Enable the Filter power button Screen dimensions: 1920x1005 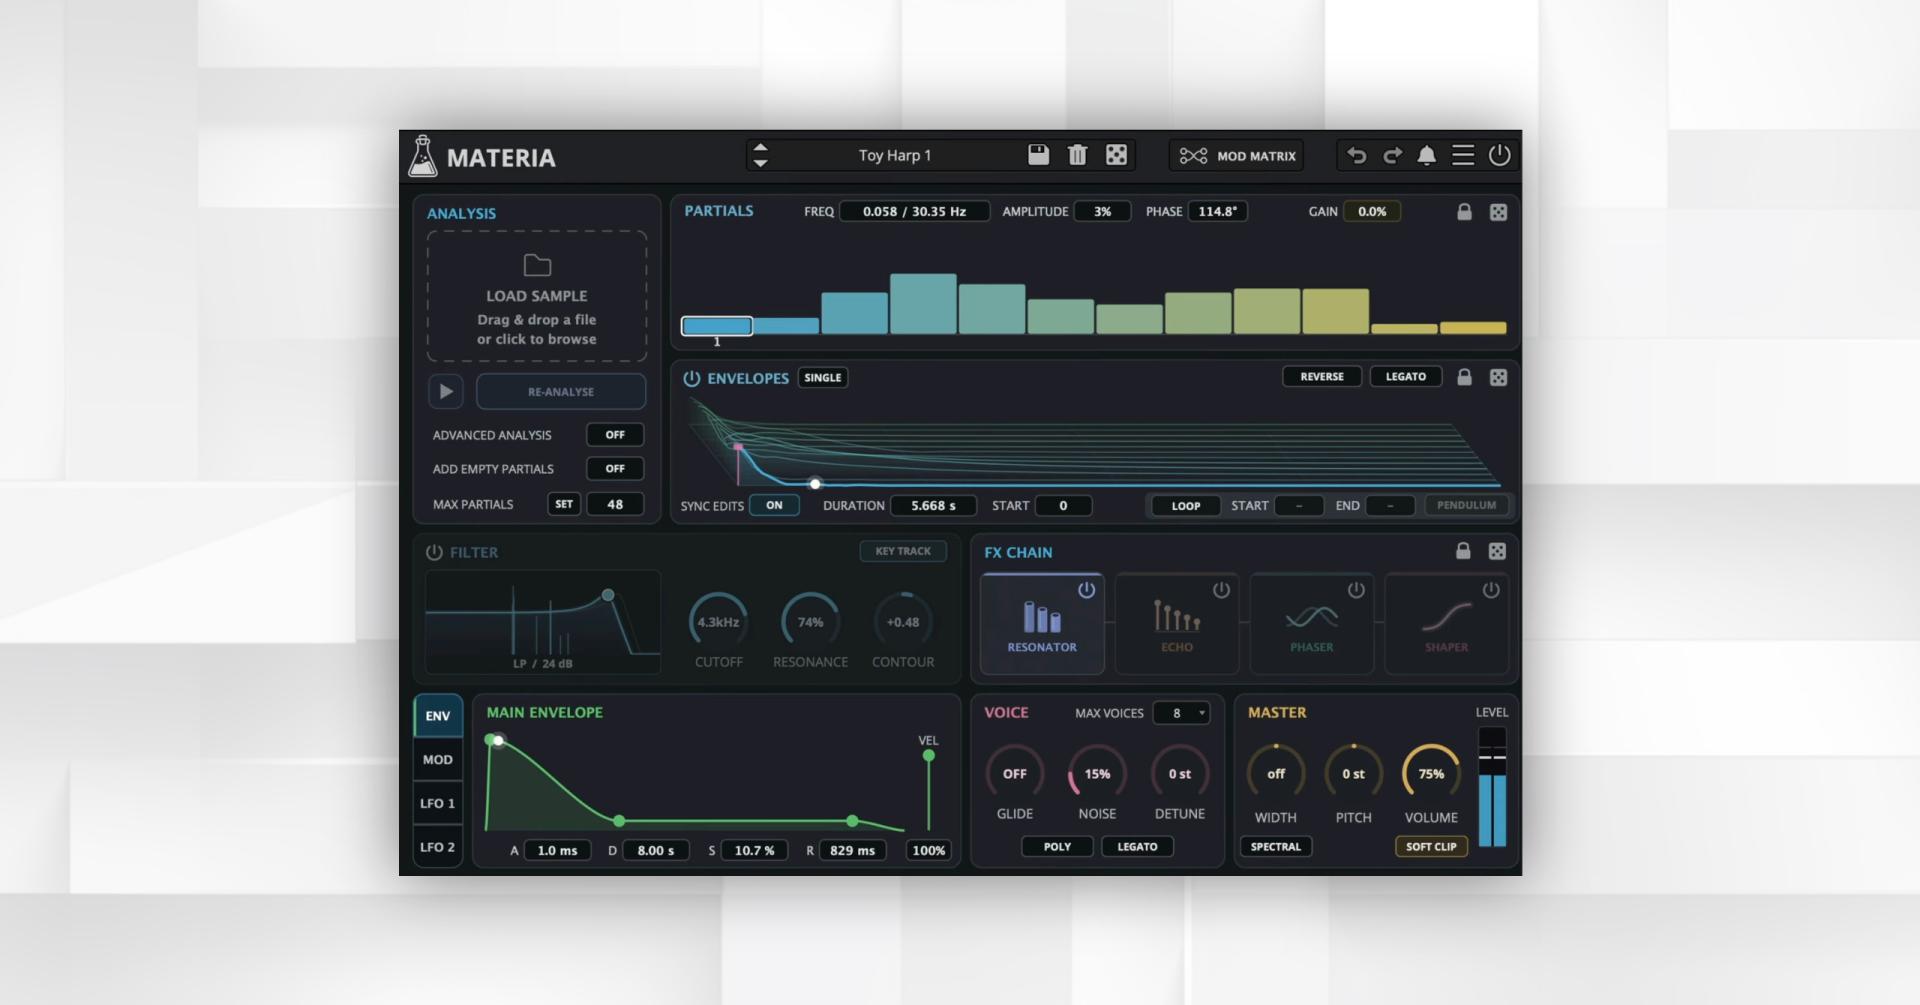click(x=434, y=552)
